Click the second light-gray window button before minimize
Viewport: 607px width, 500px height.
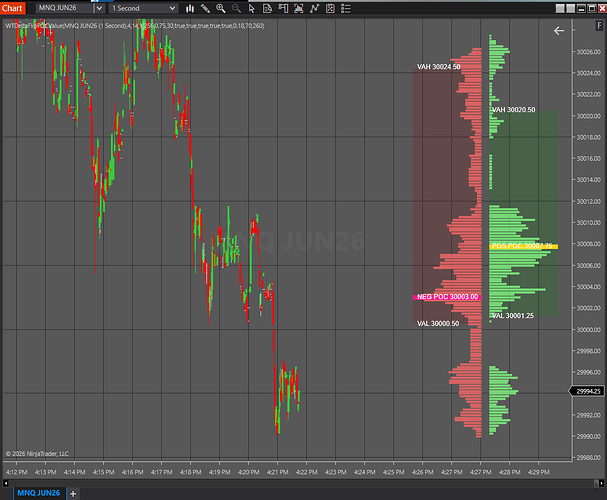570,9
